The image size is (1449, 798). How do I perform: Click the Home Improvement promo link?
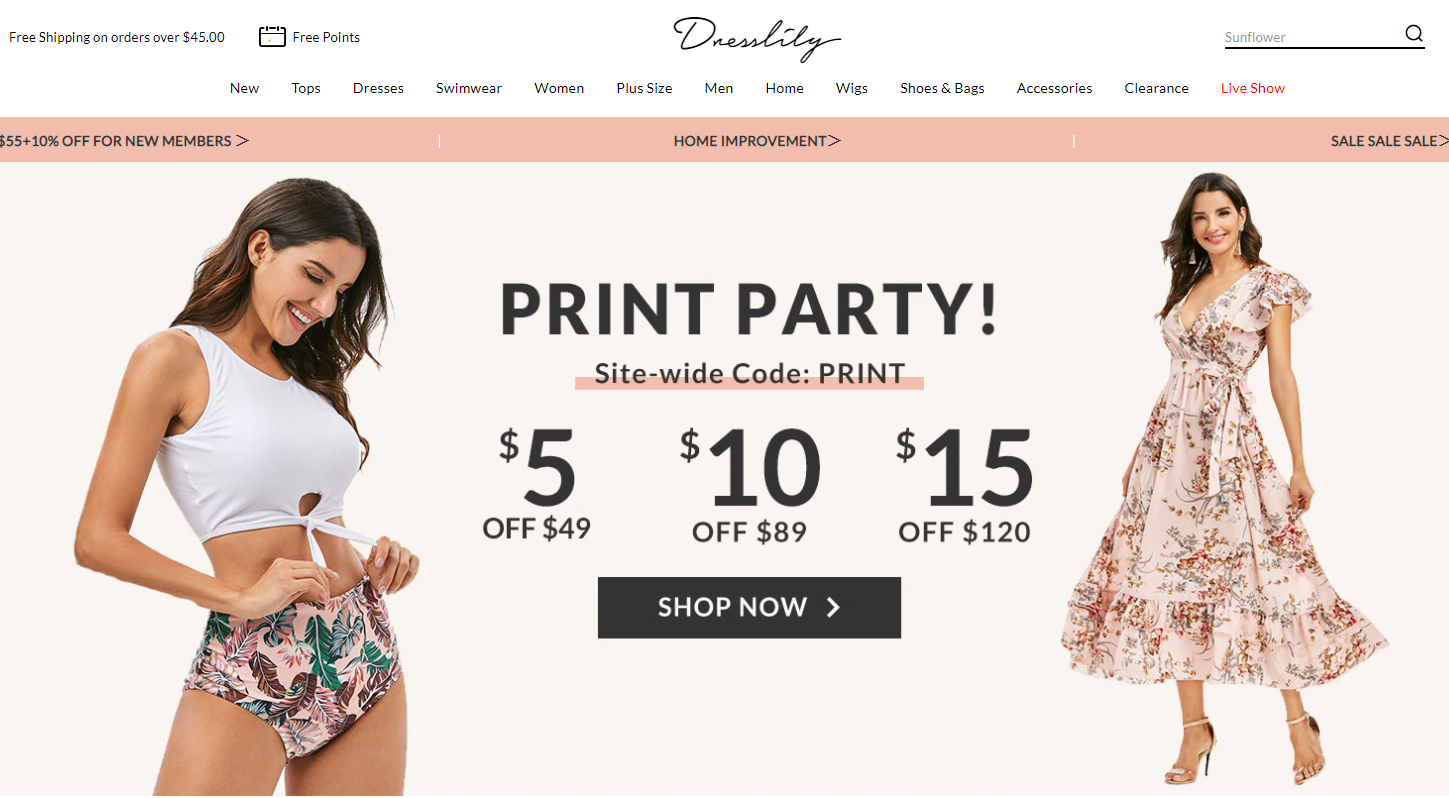(x=750, y=141)
